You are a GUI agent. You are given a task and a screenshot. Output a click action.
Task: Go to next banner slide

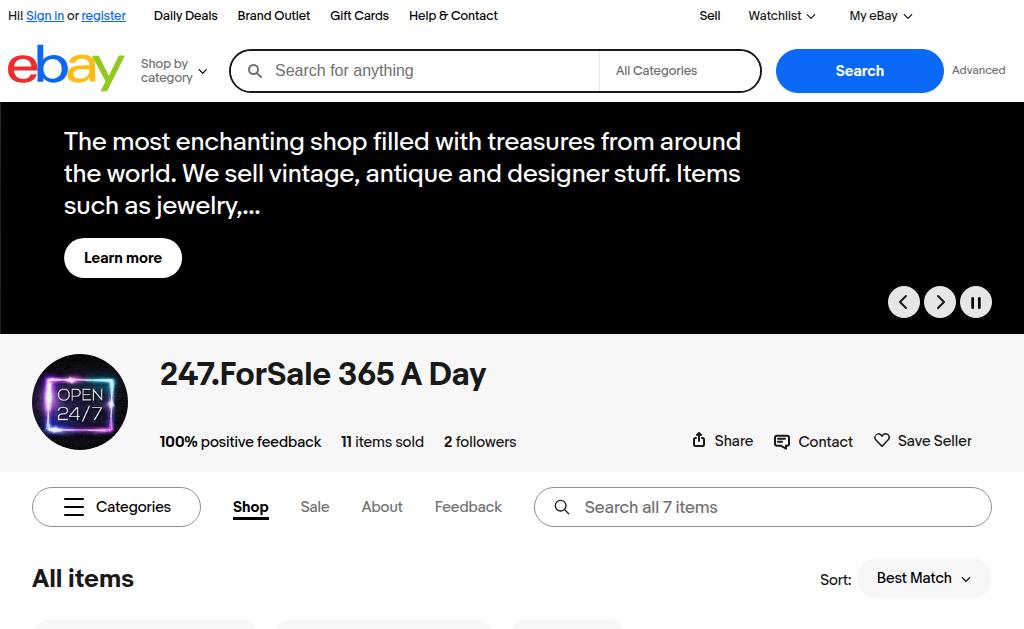click(940, 302)
